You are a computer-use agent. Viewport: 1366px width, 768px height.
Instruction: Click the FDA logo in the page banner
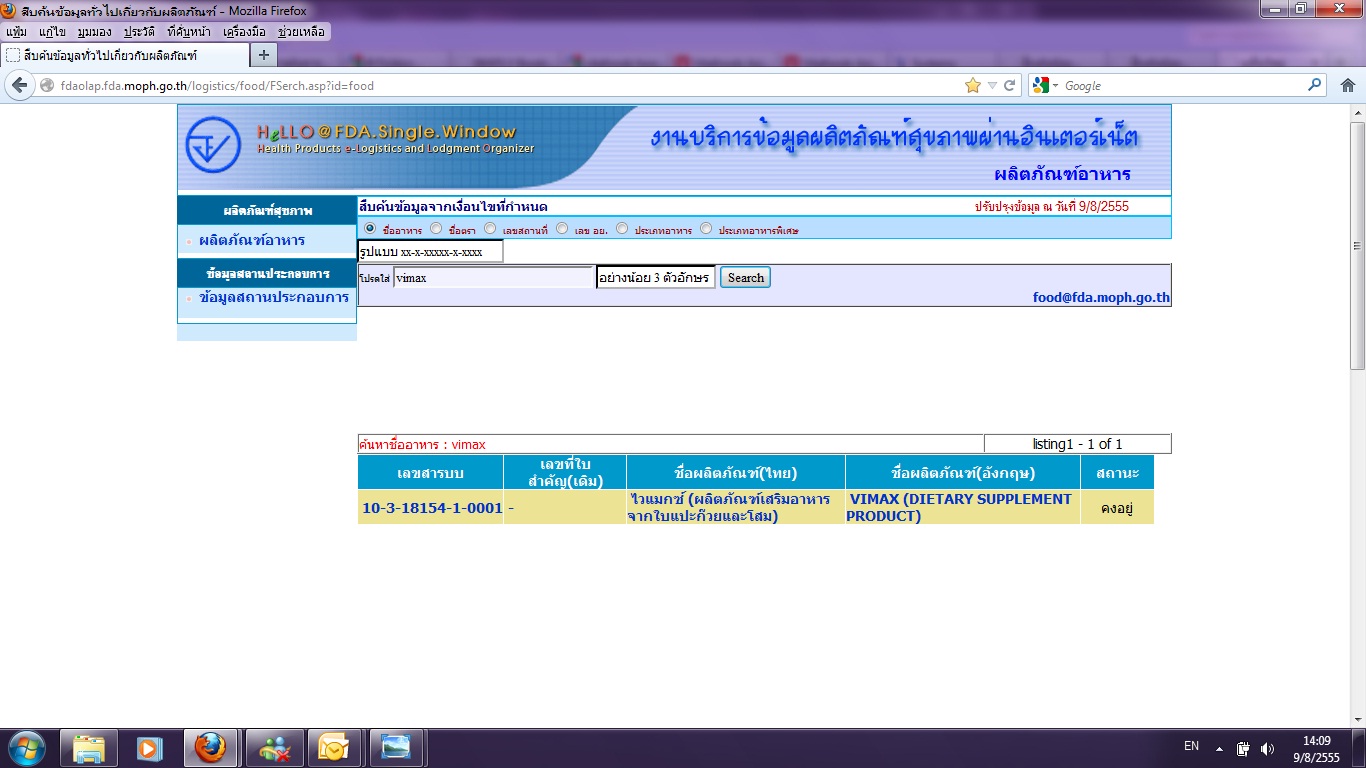(x=213, y=145)
